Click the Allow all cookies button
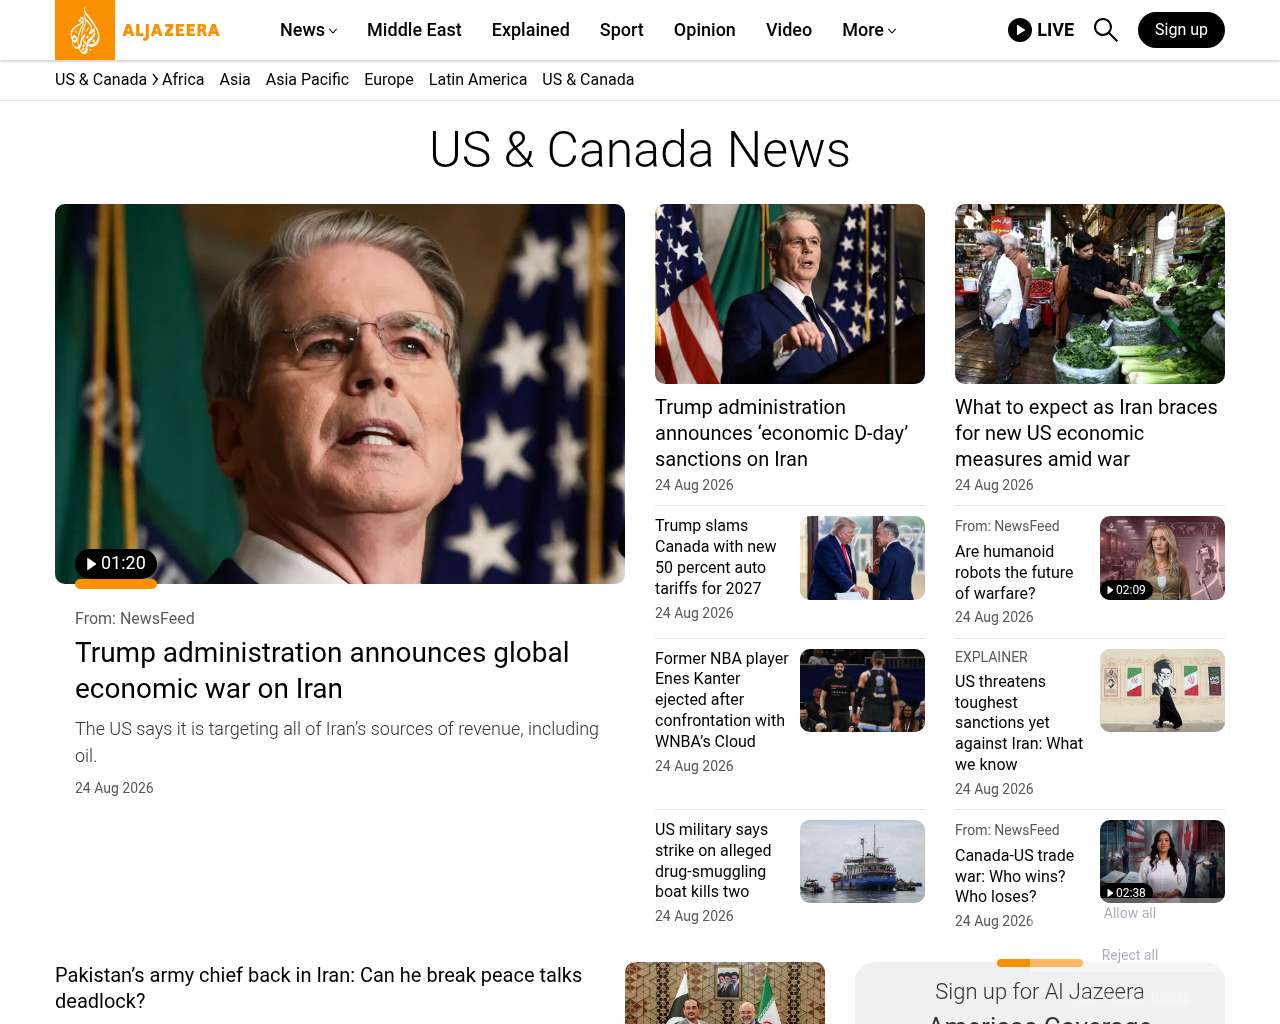This screenshot has width=1280, height=1024. [x=1130, y=913]
